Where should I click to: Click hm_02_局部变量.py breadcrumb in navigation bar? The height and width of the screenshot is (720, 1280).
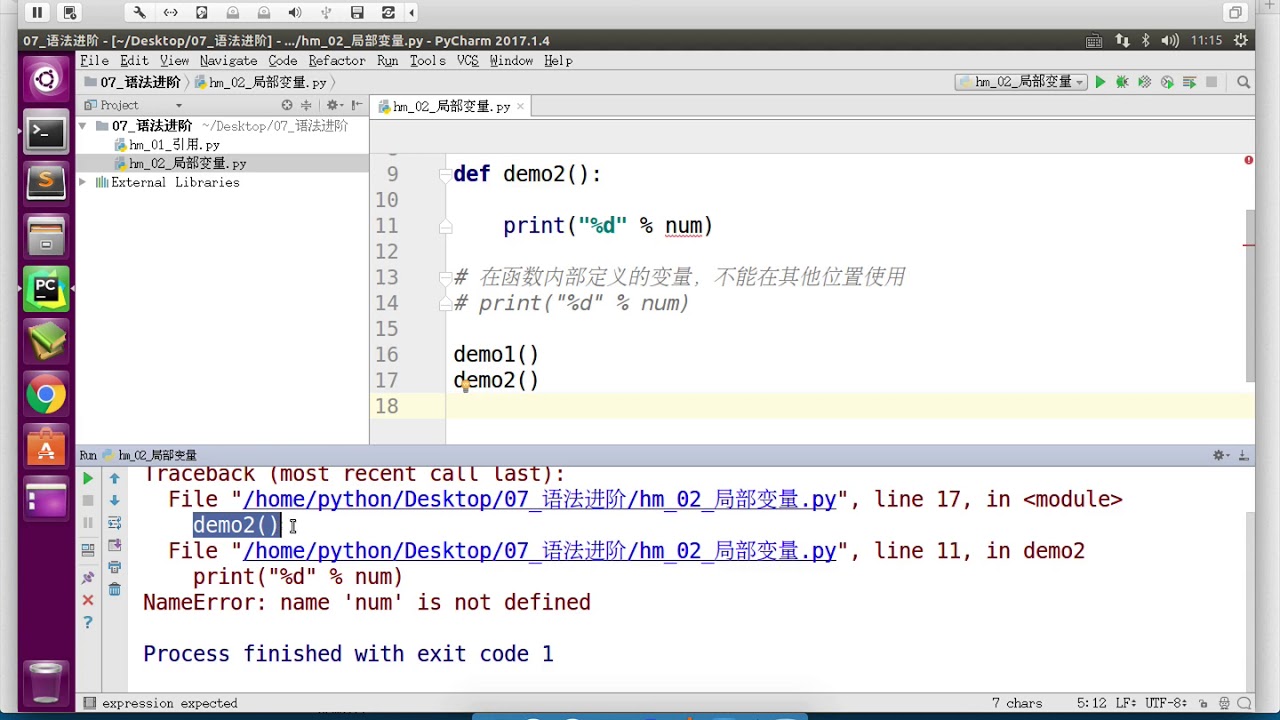[x=261, y=82]
